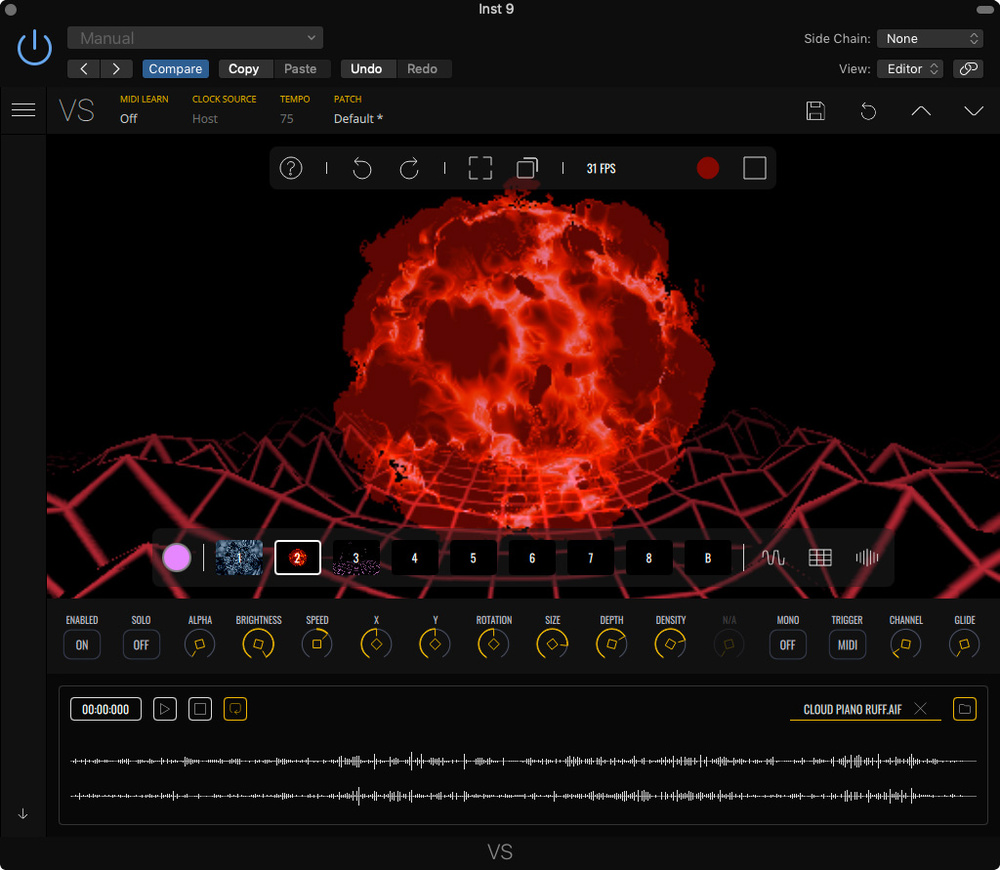
Task: Select layer 2 thumbnail
Action: tap(298, 558)
